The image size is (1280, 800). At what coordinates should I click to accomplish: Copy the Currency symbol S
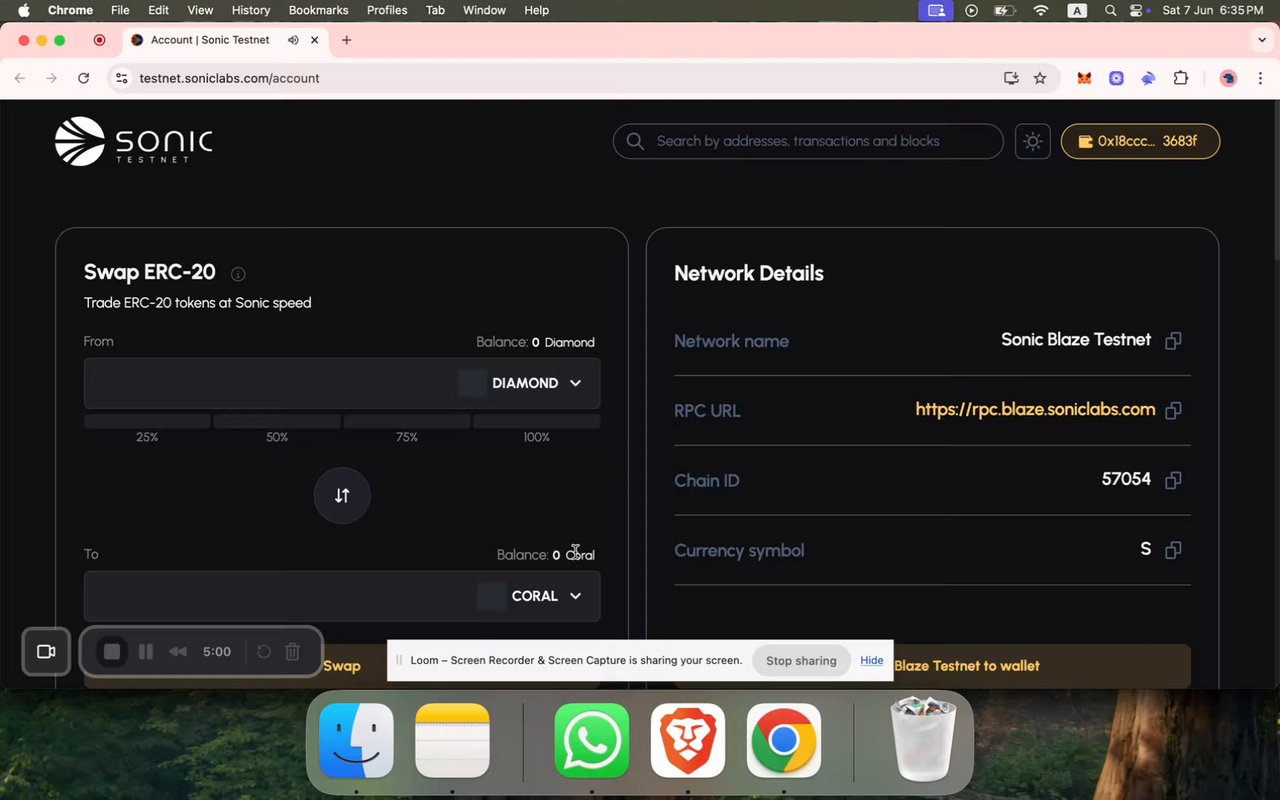[1174, 550]
